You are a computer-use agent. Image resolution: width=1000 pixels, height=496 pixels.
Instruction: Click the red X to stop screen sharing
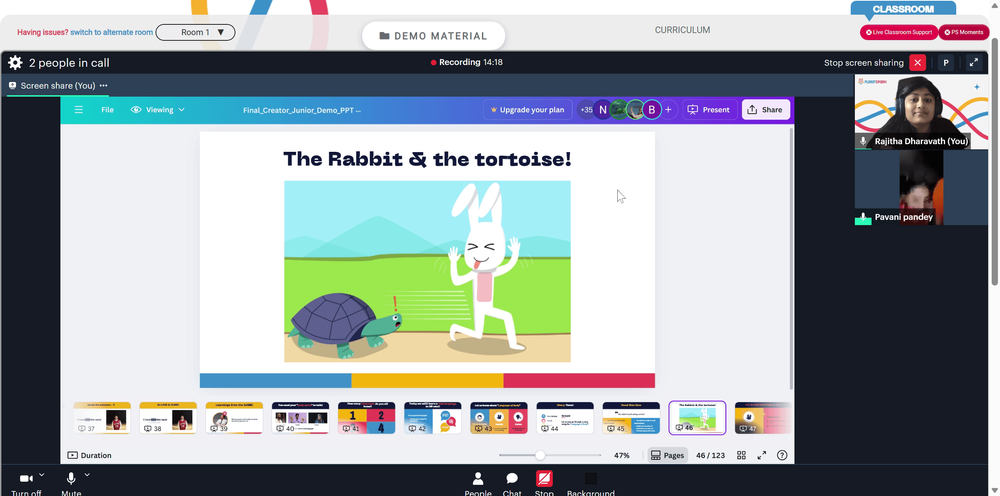coord(917,62)
